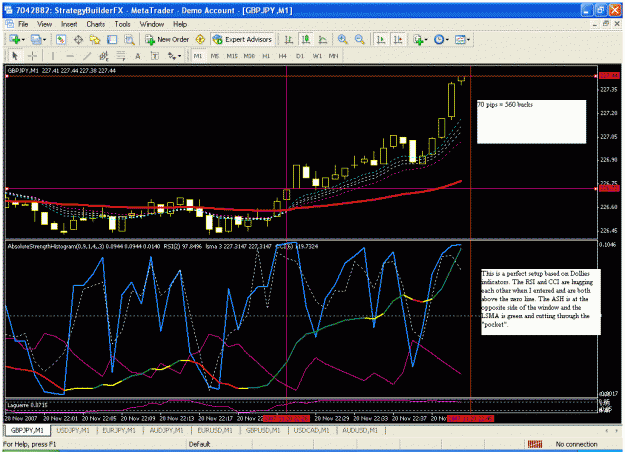Open the Help menu
625x452 pixels.
click(180, 24)
